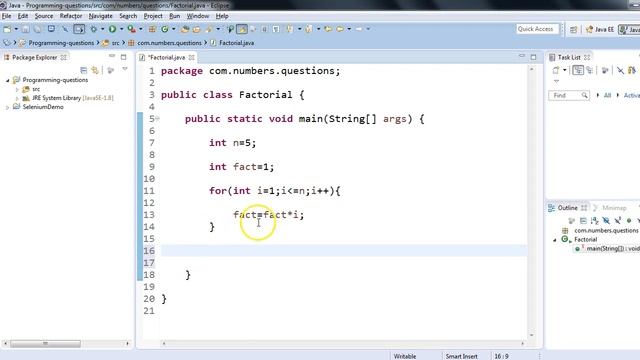
Task: Open the New Java Class dropdown arrow
Action: click(173, 29)
